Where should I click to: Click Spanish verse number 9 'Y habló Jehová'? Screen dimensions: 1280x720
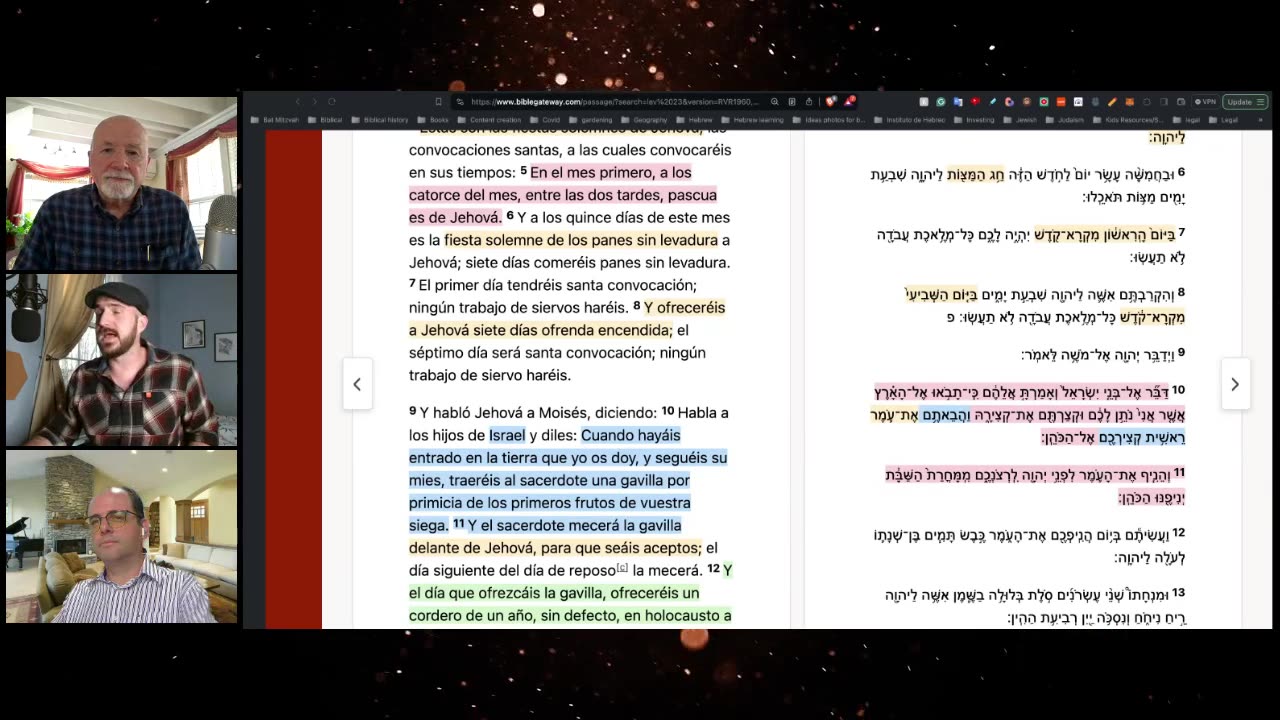click(412, 411)
